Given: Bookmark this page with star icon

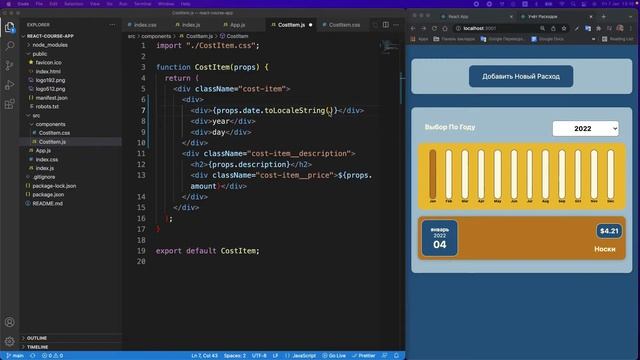Looking at the screenshot, I should point(564,28).
